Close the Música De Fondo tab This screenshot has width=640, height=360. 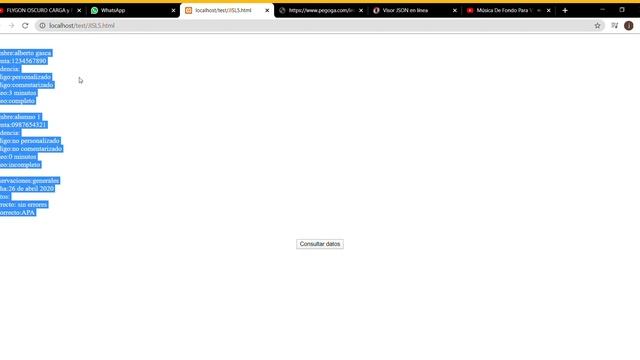pos(549,11)
